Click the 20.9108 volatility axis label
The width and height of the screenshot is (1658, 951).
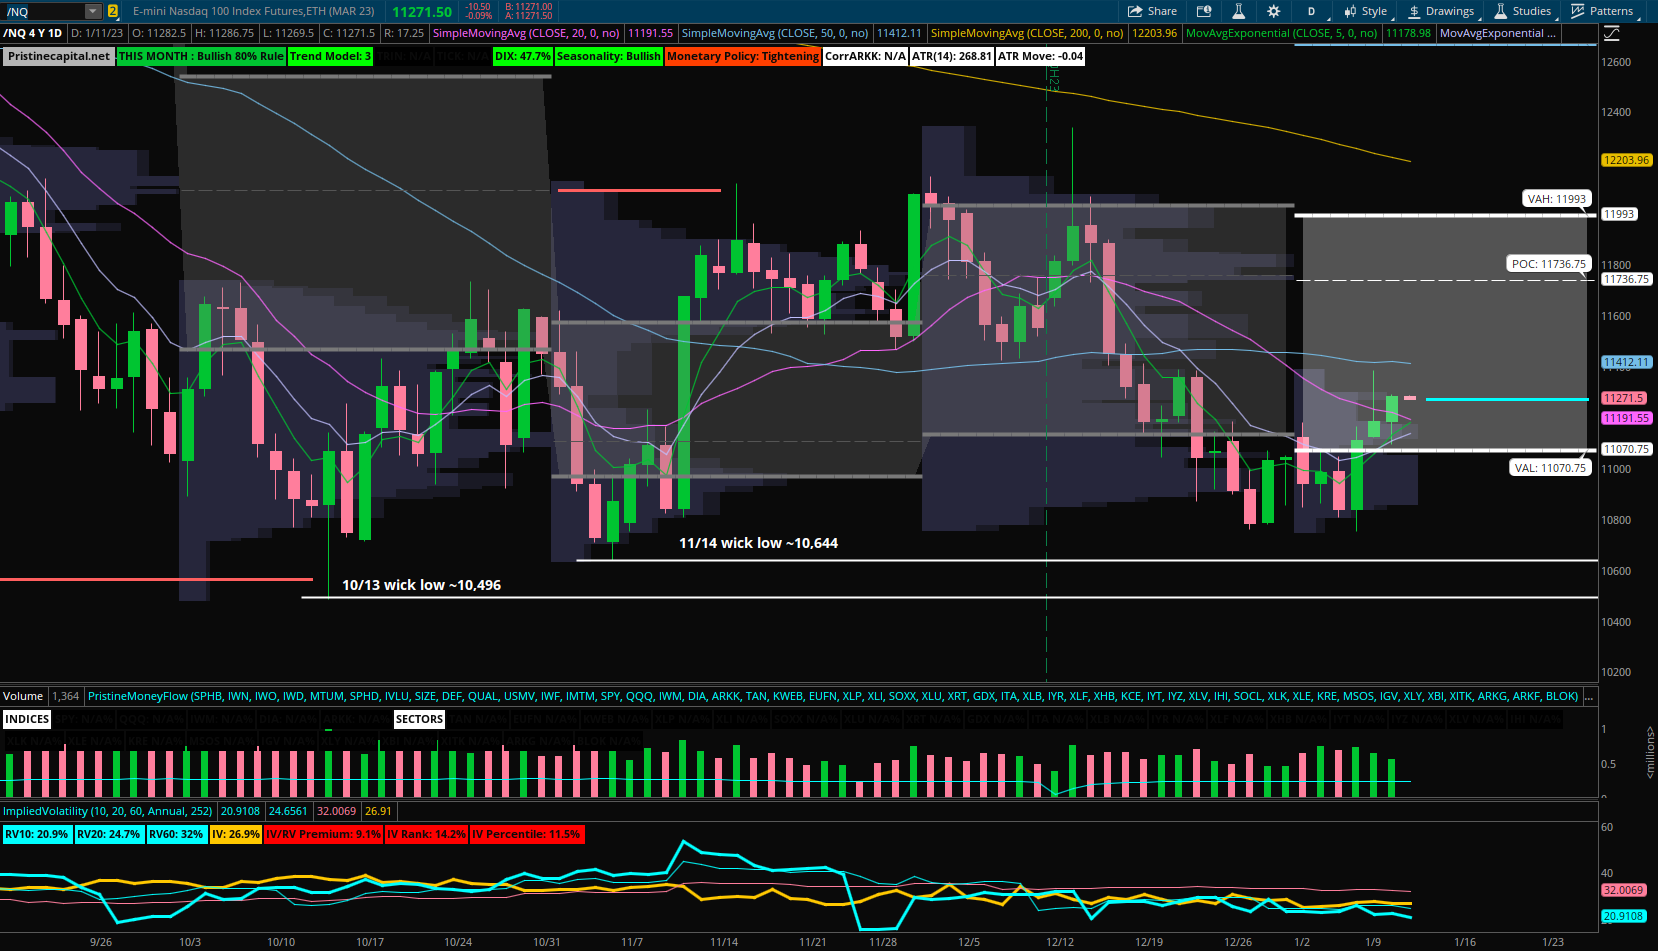pyautogui.click(x=1623, y=916)
